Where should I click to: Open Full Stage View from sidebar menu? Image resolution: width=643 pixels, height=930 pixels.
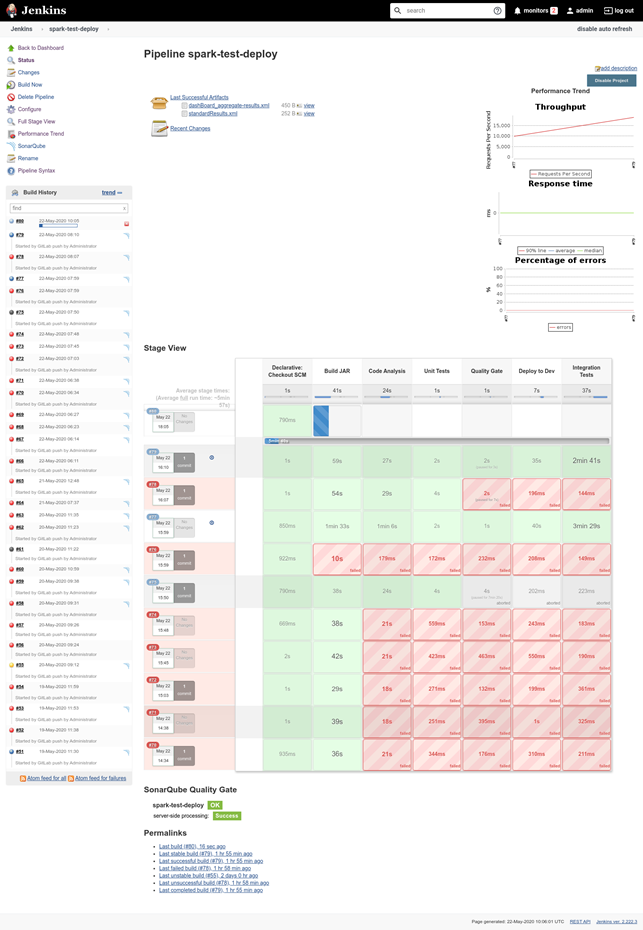click(36, 122)
